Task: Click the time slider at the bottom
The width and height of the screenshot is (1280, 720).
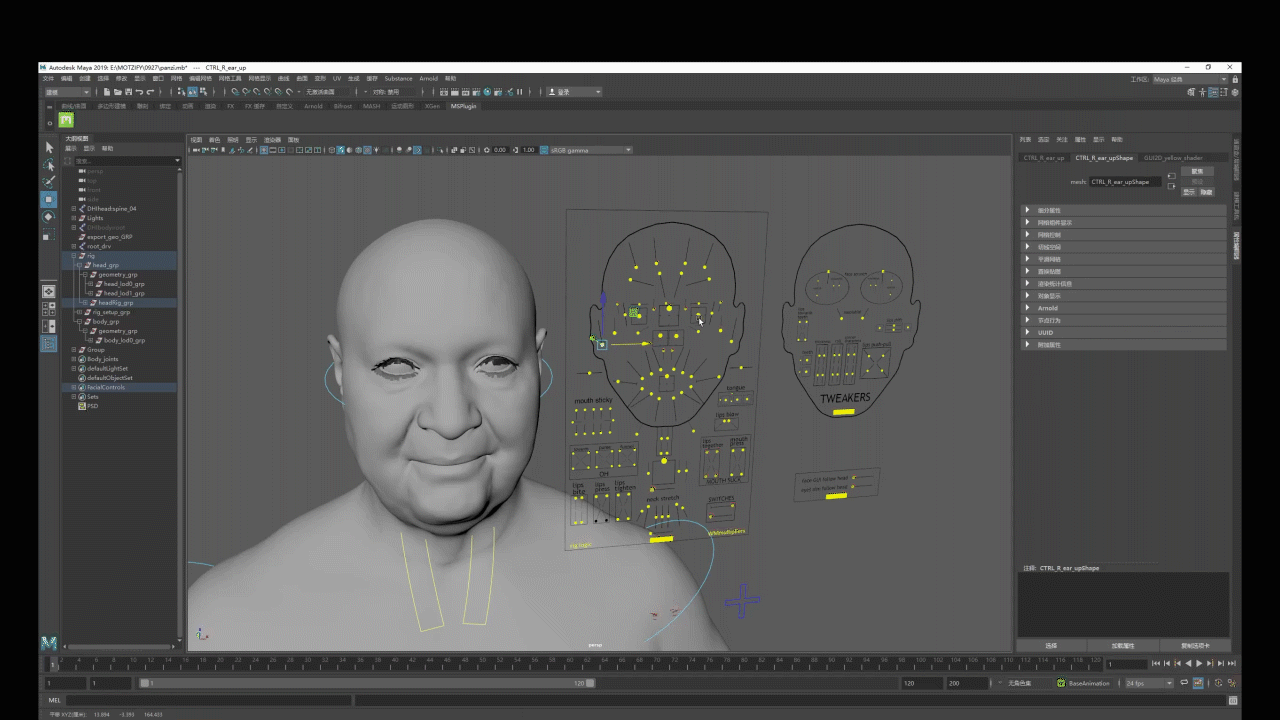Action: tap(574, 664)
